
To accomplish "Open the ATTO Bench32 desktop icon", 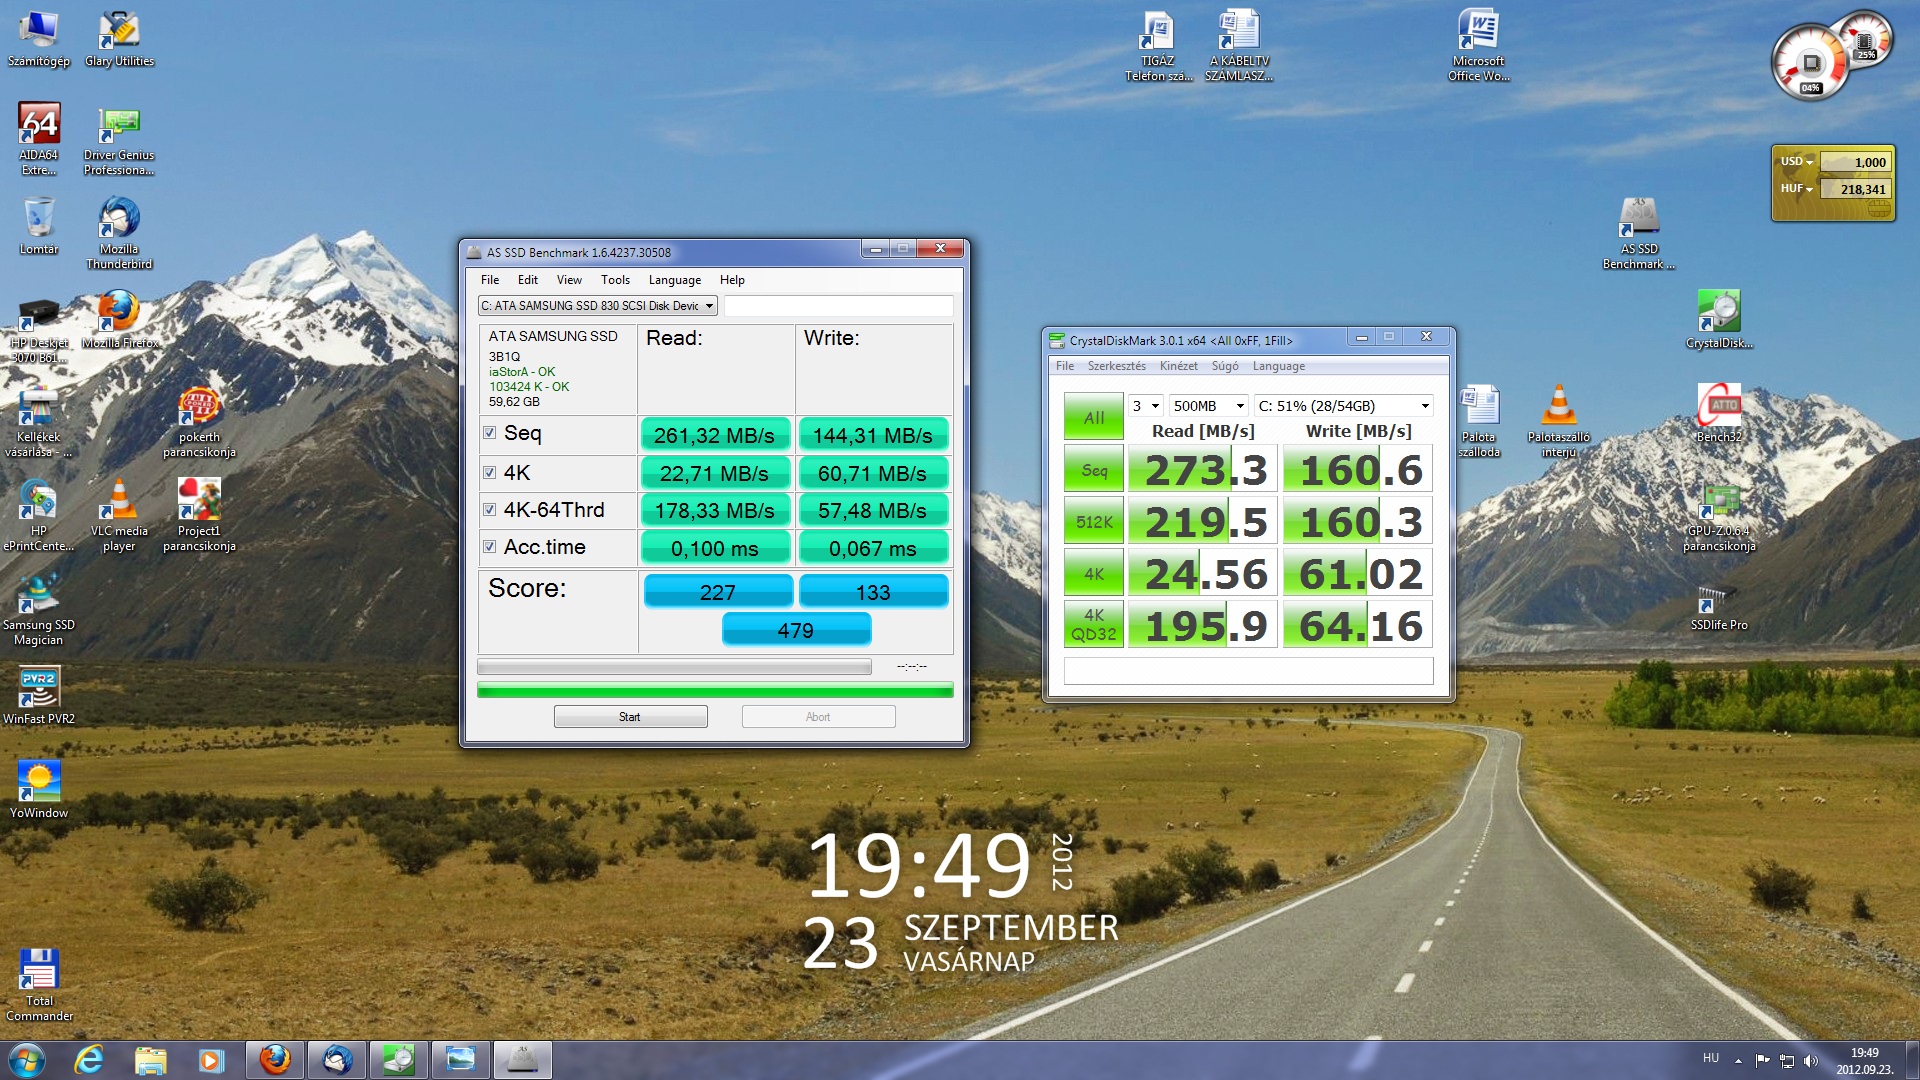I will pyautogui.click(x=1718, y=406).
